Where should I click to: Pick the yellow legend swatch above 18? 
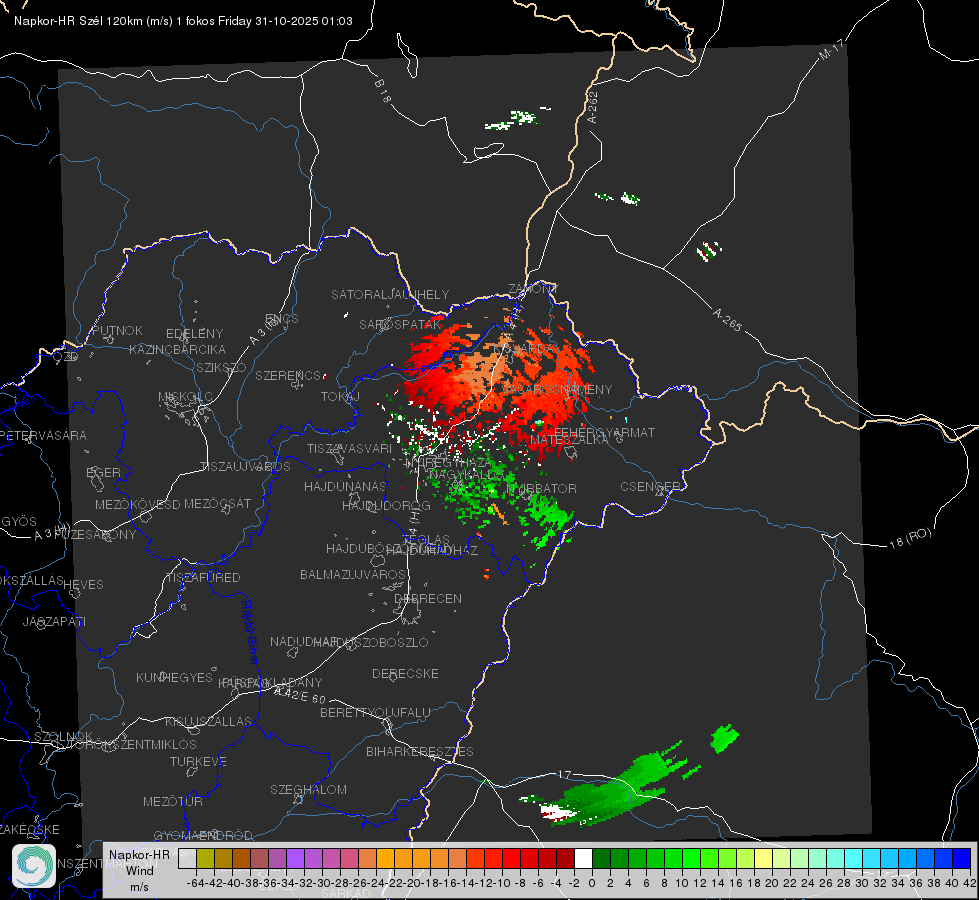(x=763, y=858)
